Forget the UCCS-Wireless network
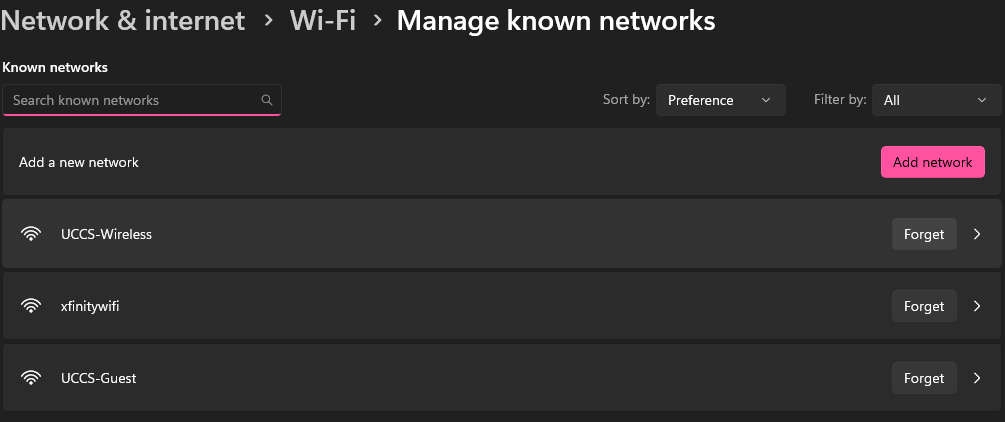The image size is (1005, 422). point(924,234)
